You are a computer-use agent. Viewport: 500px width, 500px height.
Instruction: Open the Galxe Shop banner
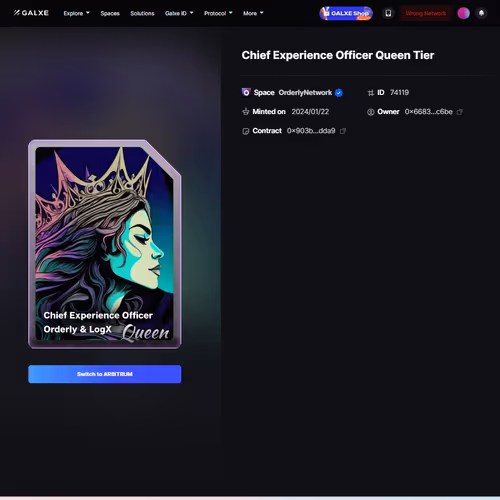(346, 13)
